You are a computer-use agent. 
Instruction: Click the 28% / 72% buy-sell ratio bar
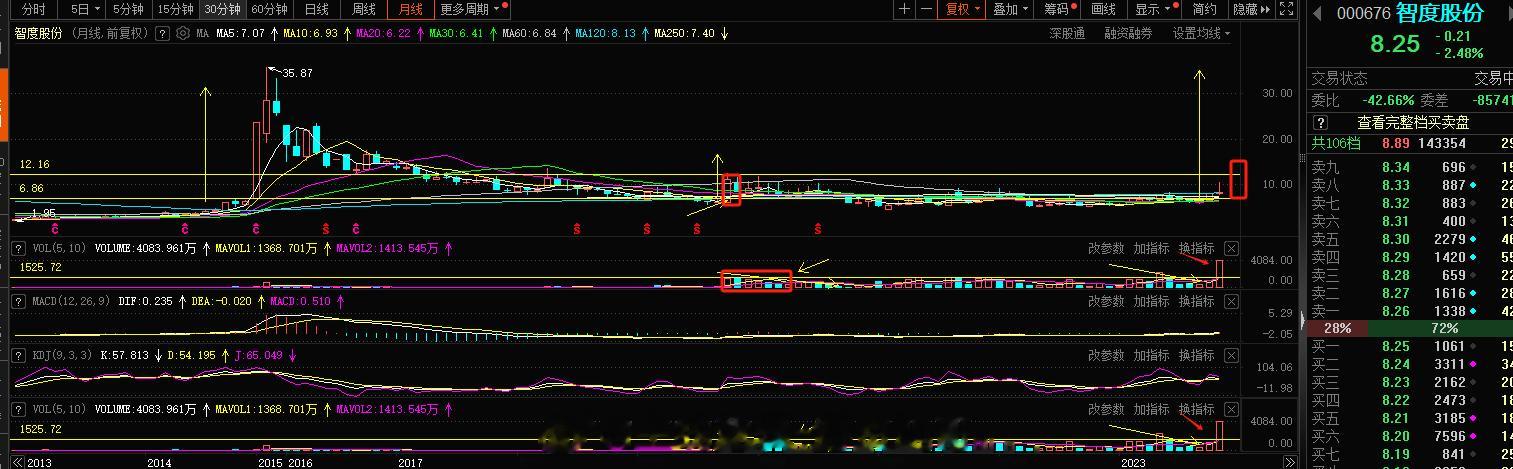pos(1410,328)
